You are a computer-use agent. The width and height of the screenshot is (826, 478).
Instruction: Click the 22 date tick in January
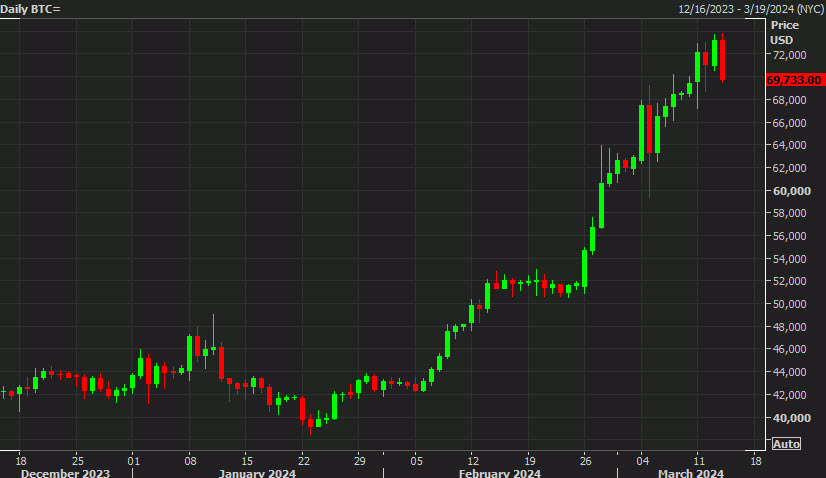coord(303,460)
